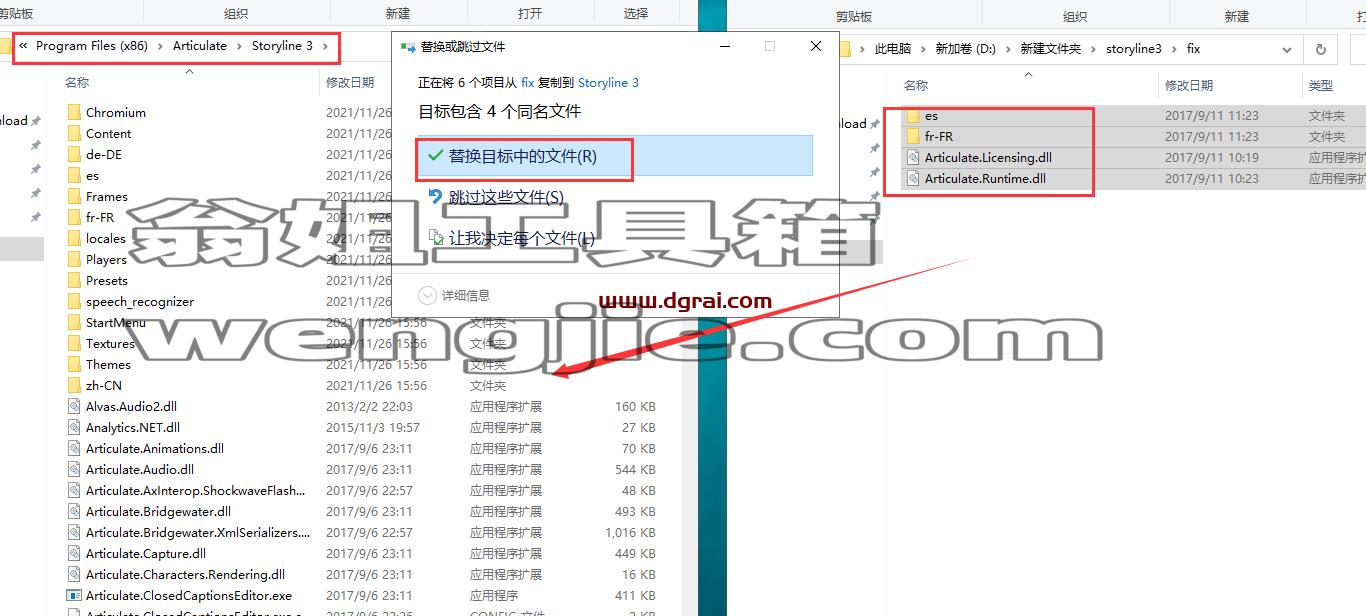
Task: Click the folder icon starting the right address bar
Action: pos(843,49)
